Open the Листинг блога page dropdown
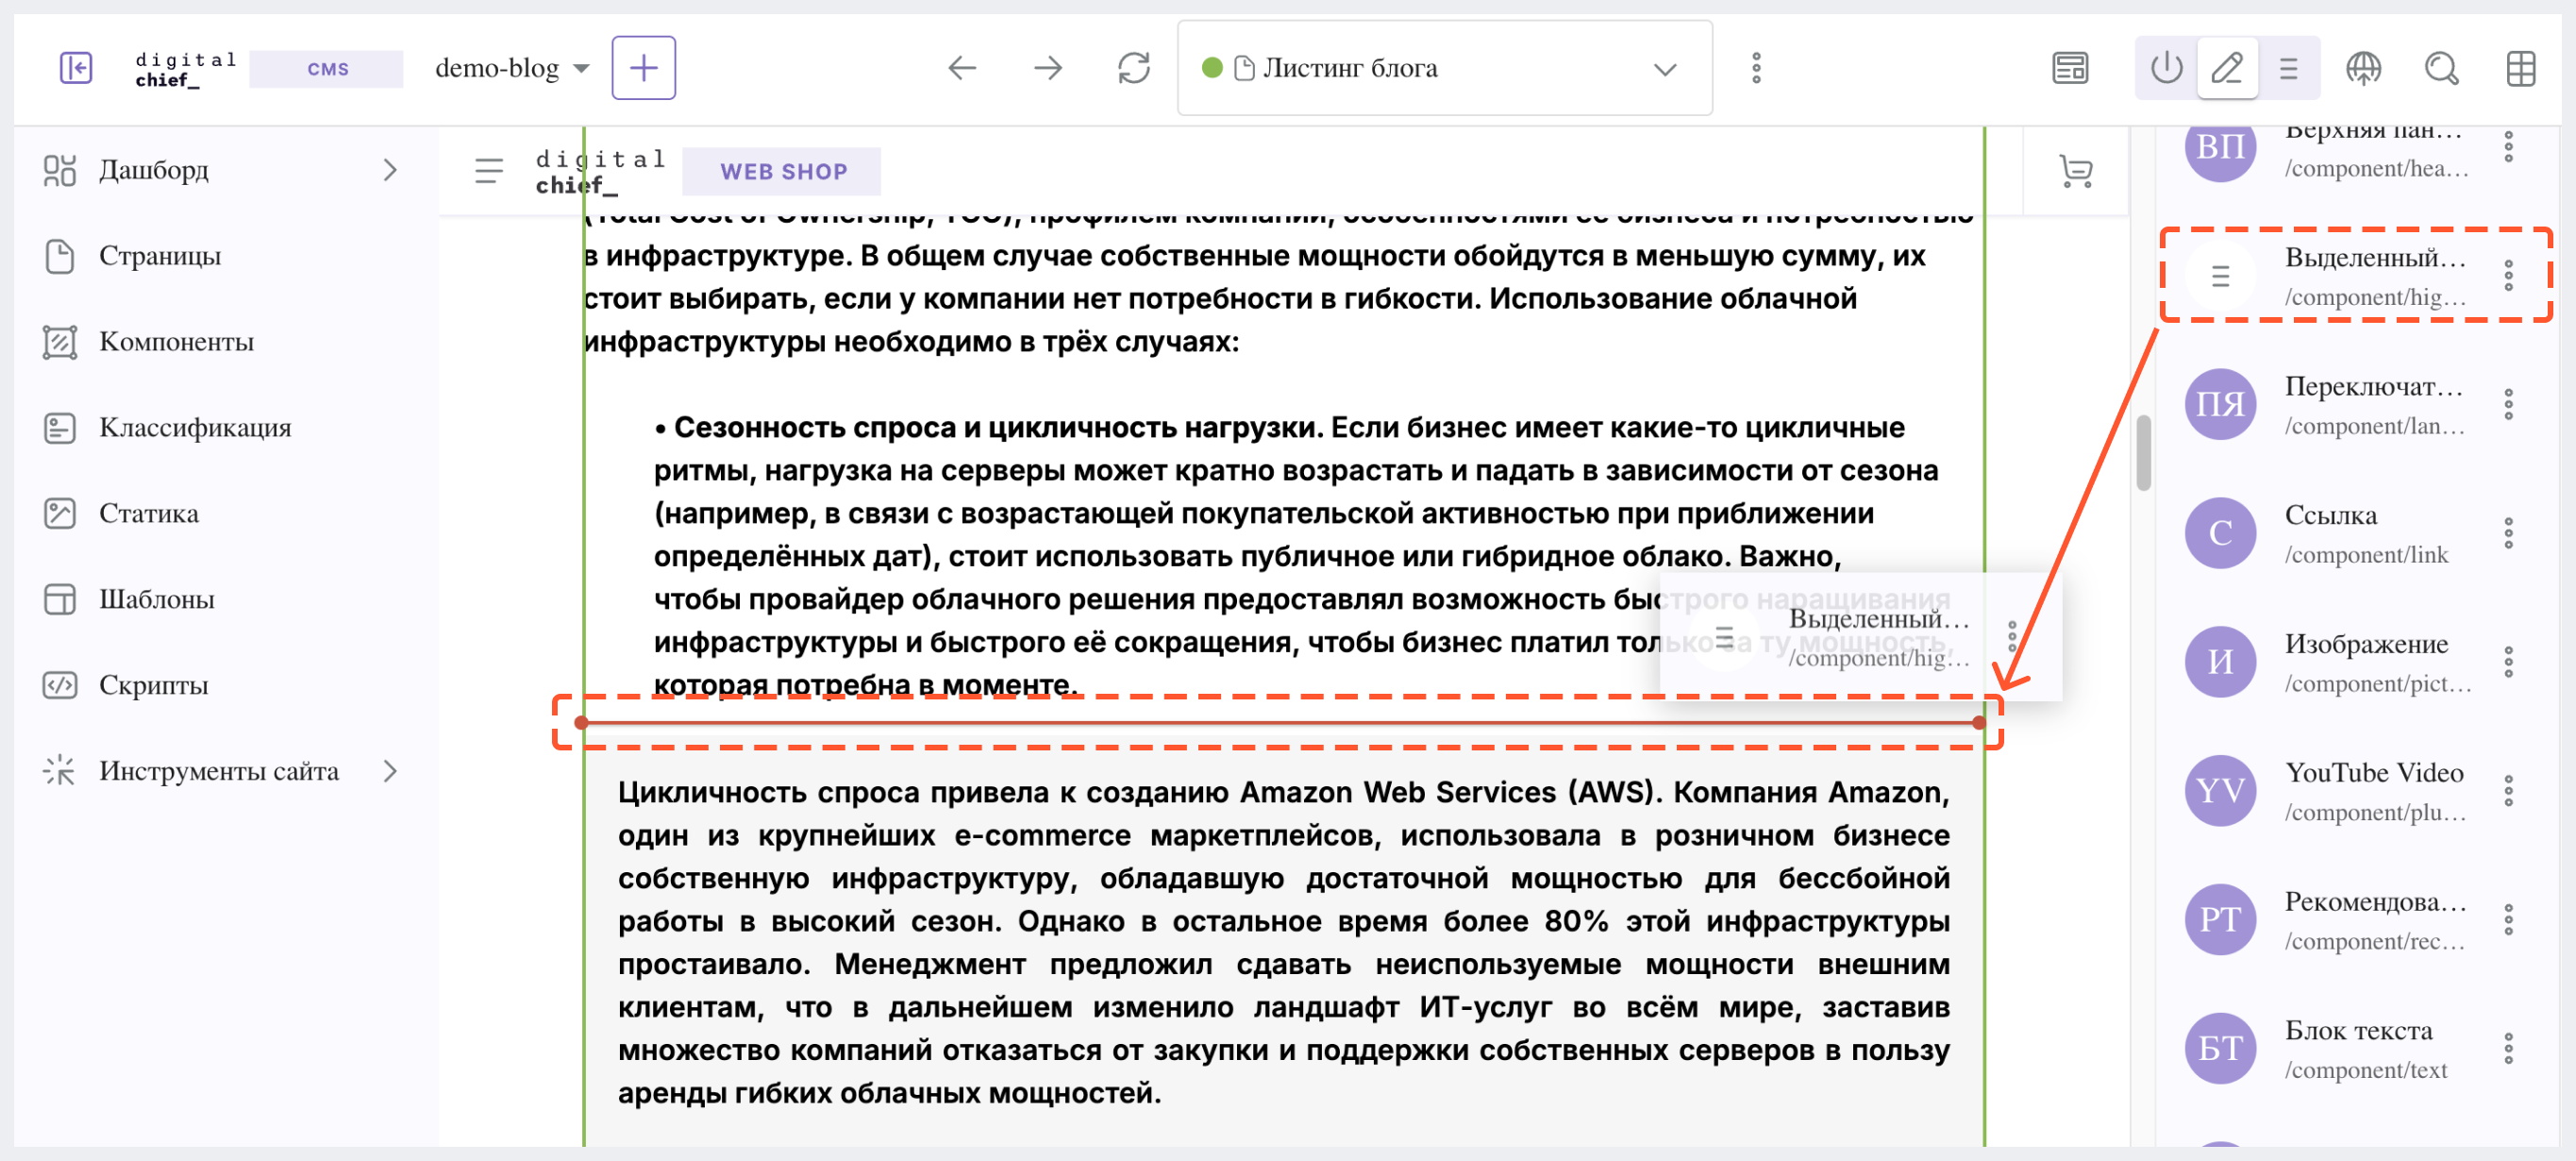Image resolution: width=2576 pixels, height=1161 pixels. coord(1444,68)
